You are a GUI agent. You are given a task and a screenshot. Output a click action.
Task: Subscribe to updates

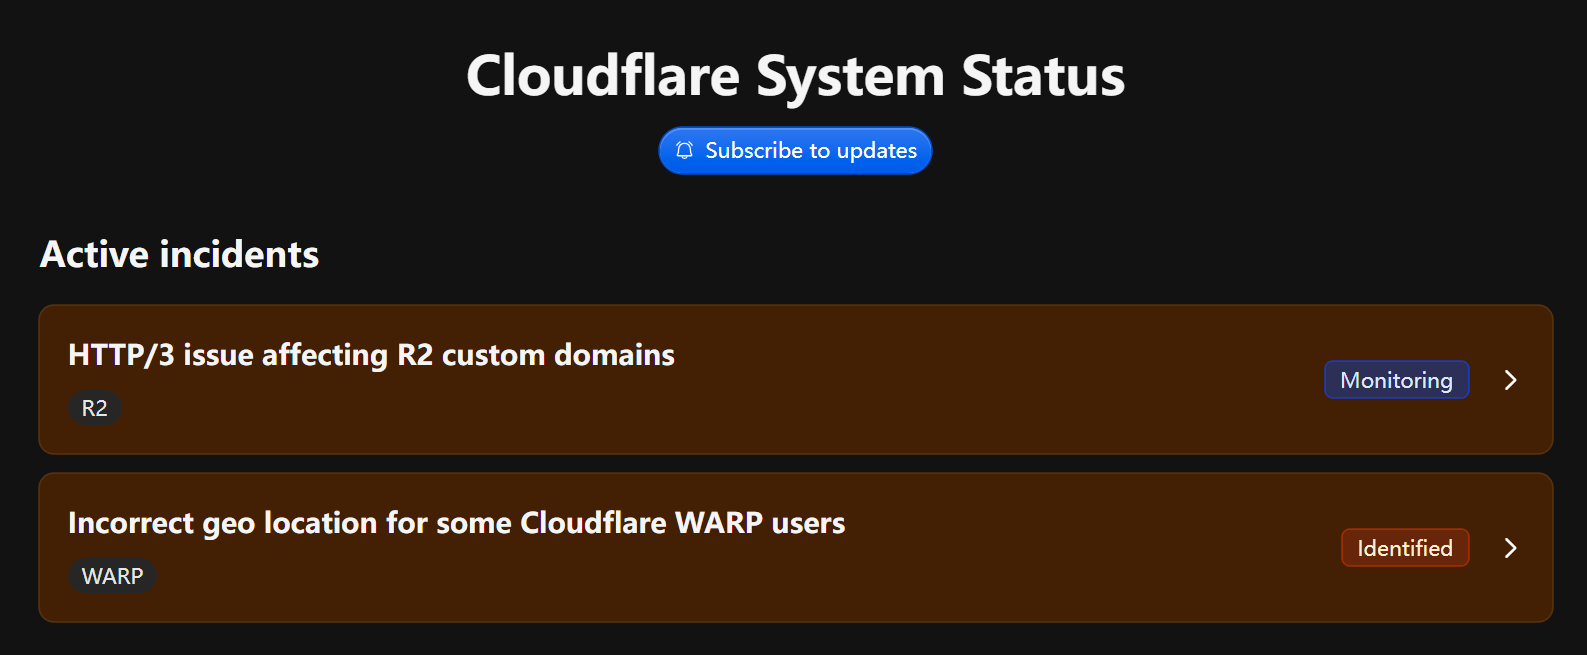(795, 151)
